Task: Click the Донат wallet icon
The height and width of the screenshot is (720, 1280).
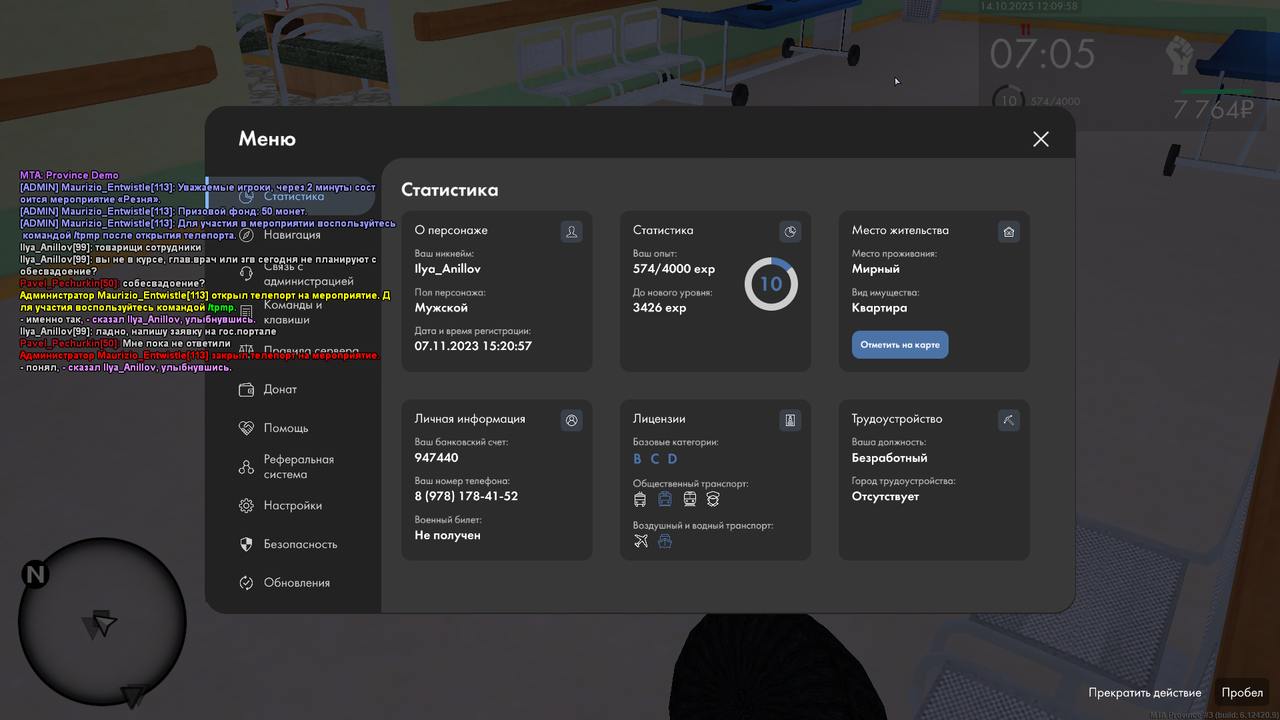Action: coord(246,390)
